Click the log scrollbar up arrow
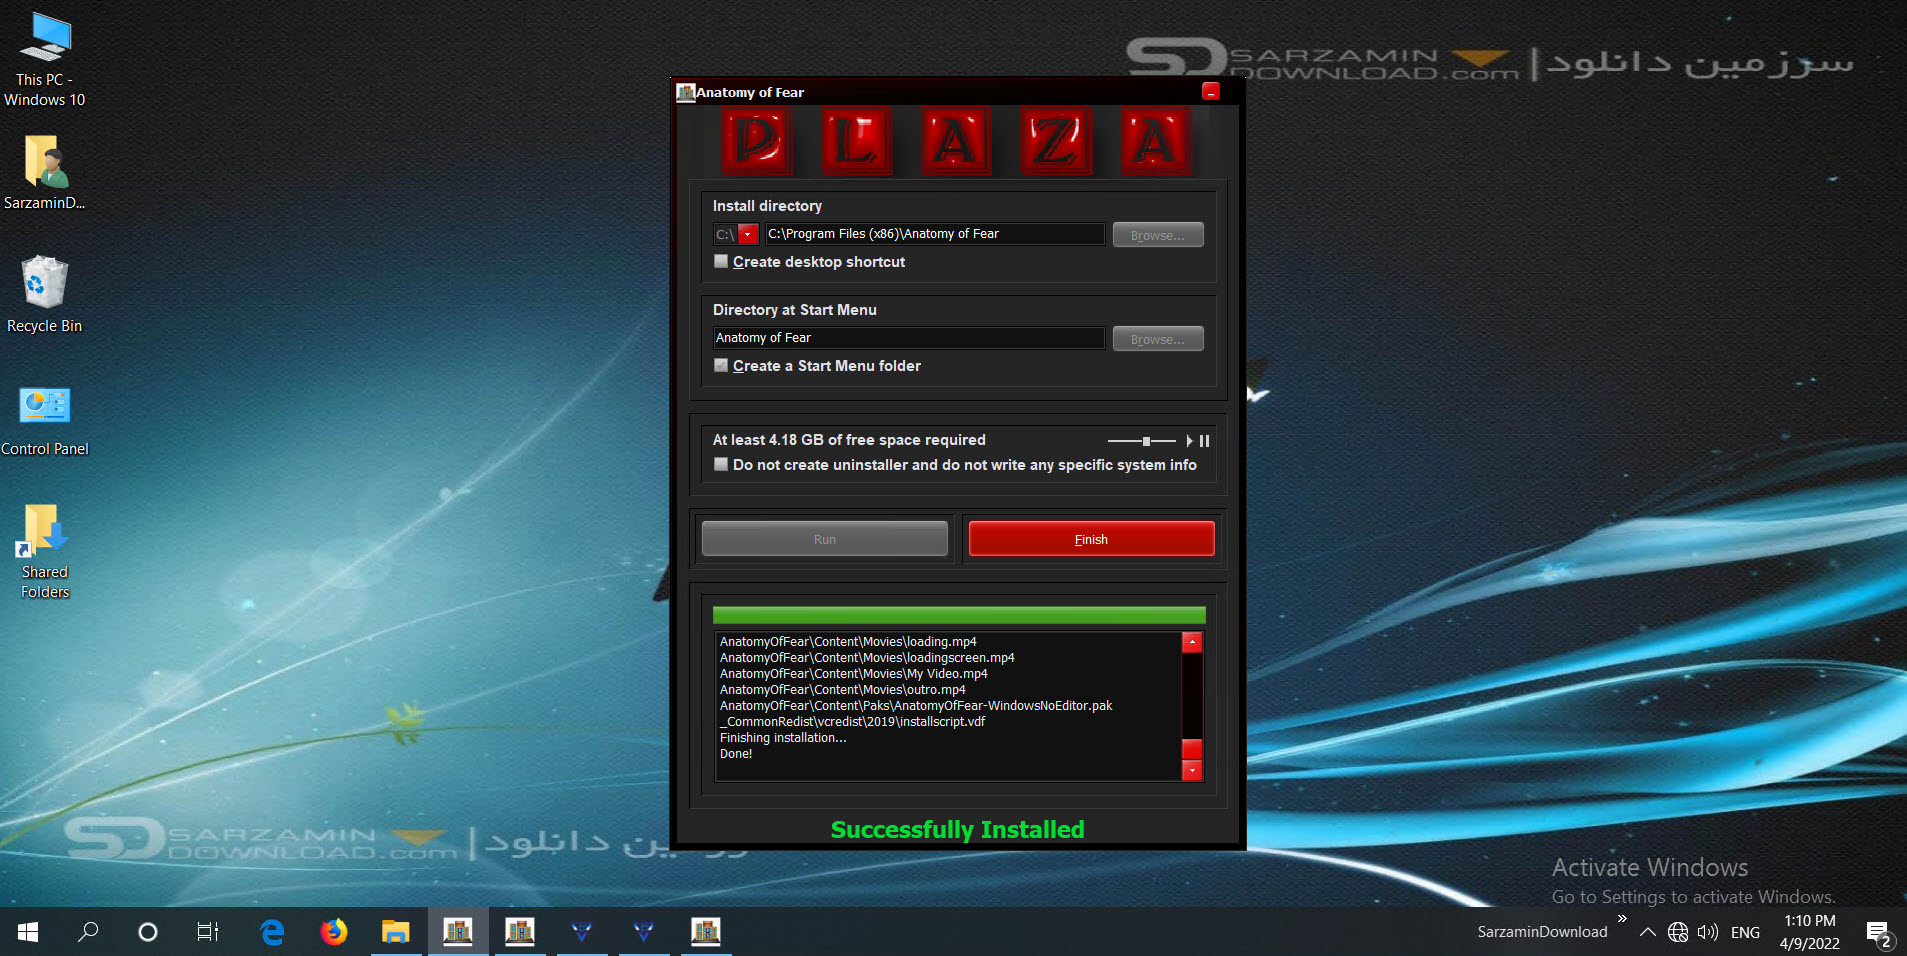This screenshot has height=956, width=1907. click(x=1192, y=642)
